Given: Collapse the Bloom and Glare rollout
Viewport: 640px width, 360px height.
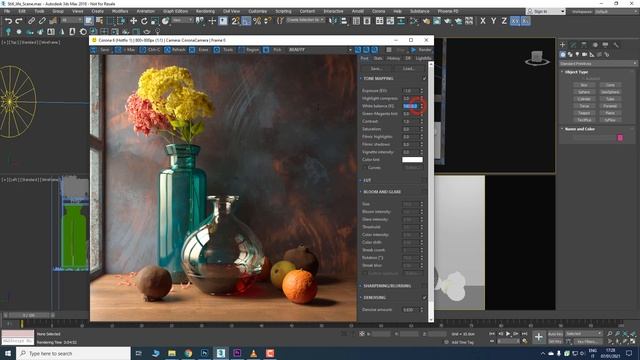Looking at the screenshot, I should [x=361, y=192].
